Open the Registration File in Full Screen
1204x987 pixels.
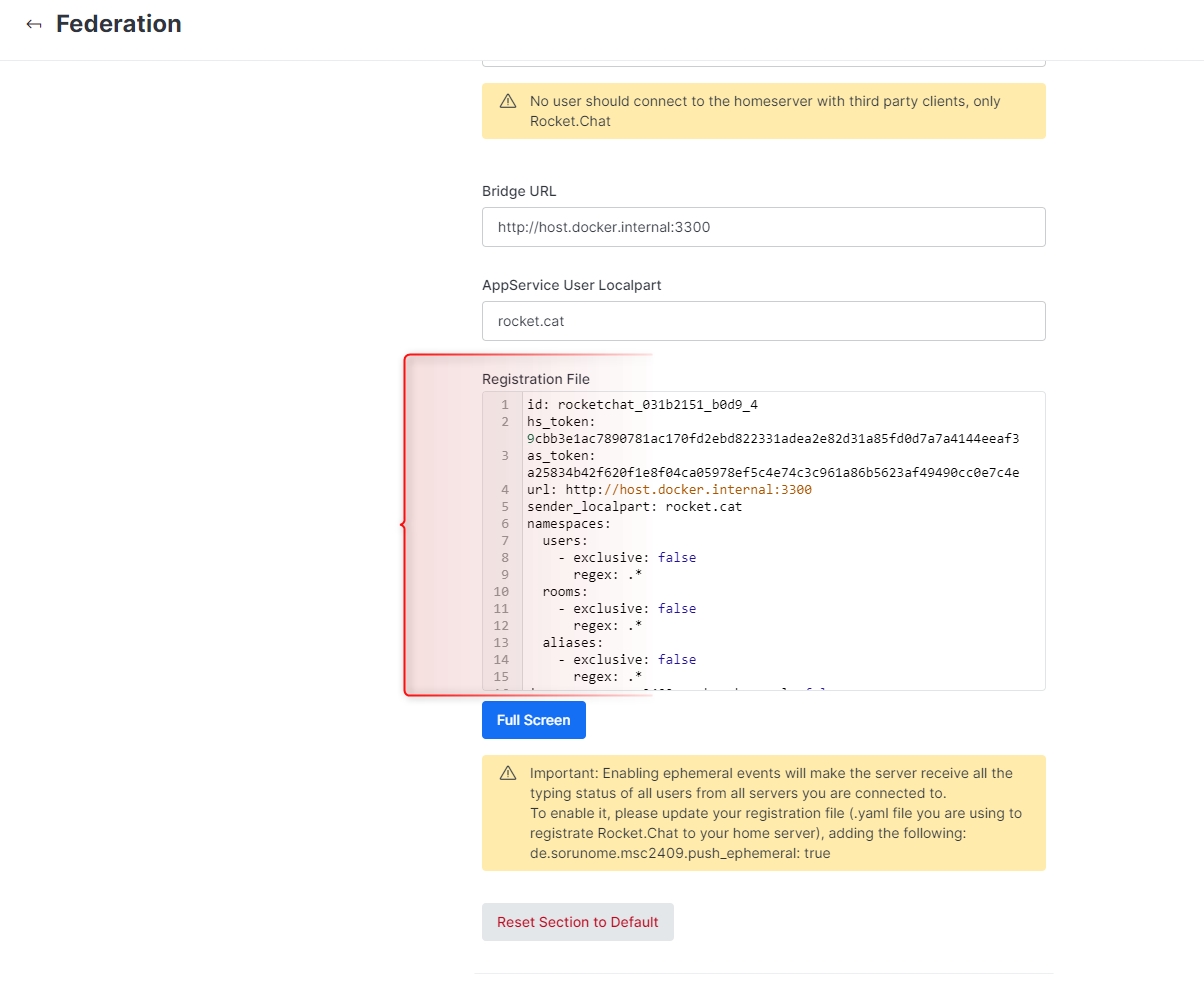533,720
